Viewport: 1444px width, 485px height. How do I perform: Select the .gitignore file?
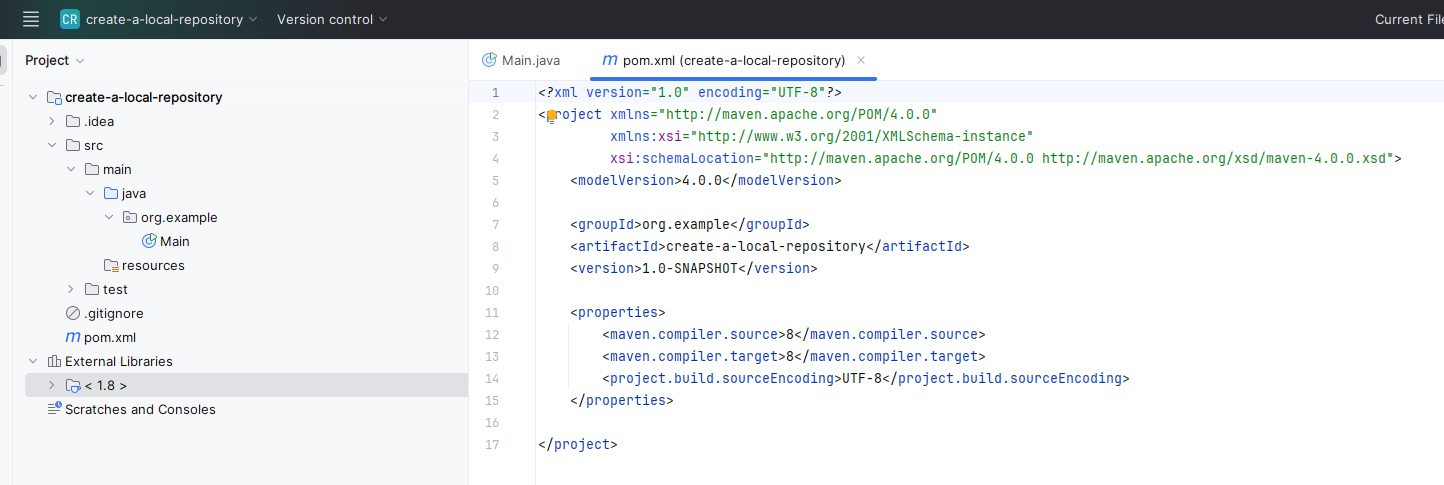click(114, 313)
